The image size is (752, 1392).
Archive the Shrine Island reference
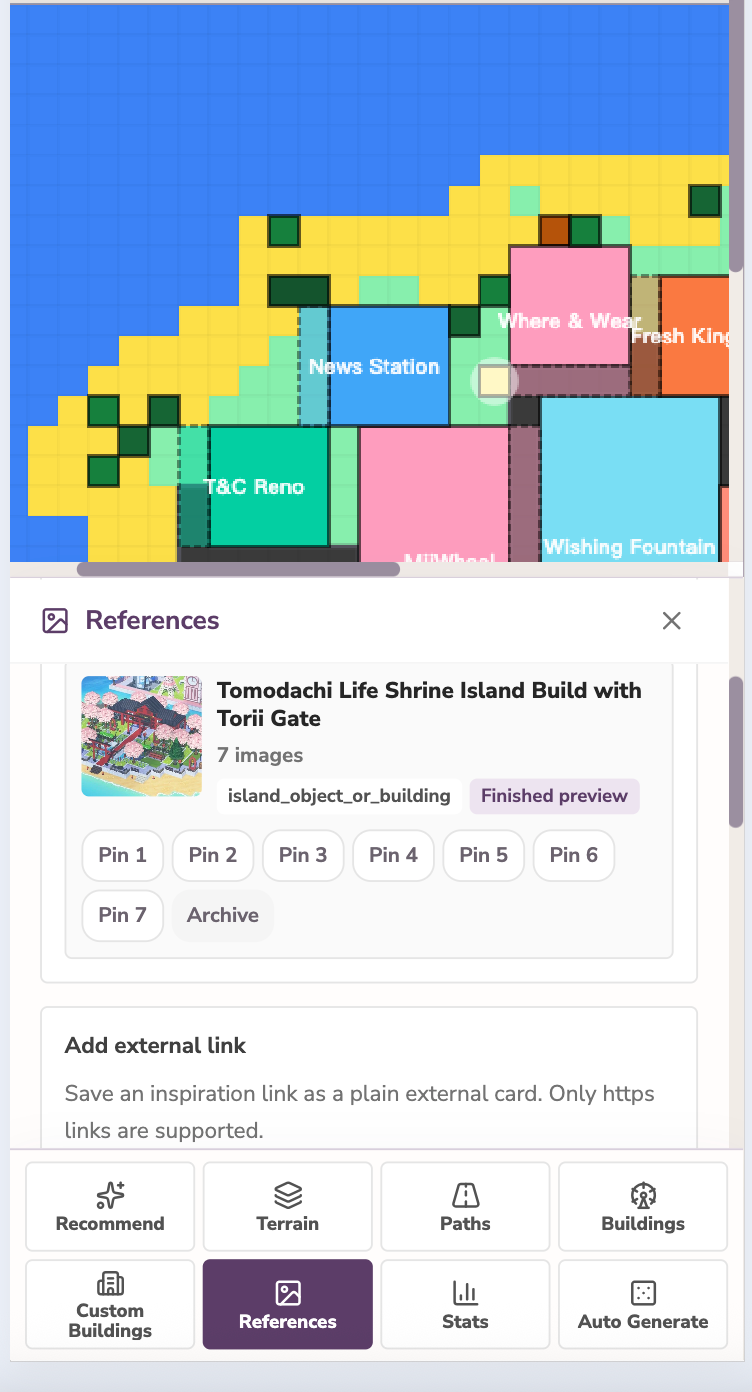pos(223,915)
